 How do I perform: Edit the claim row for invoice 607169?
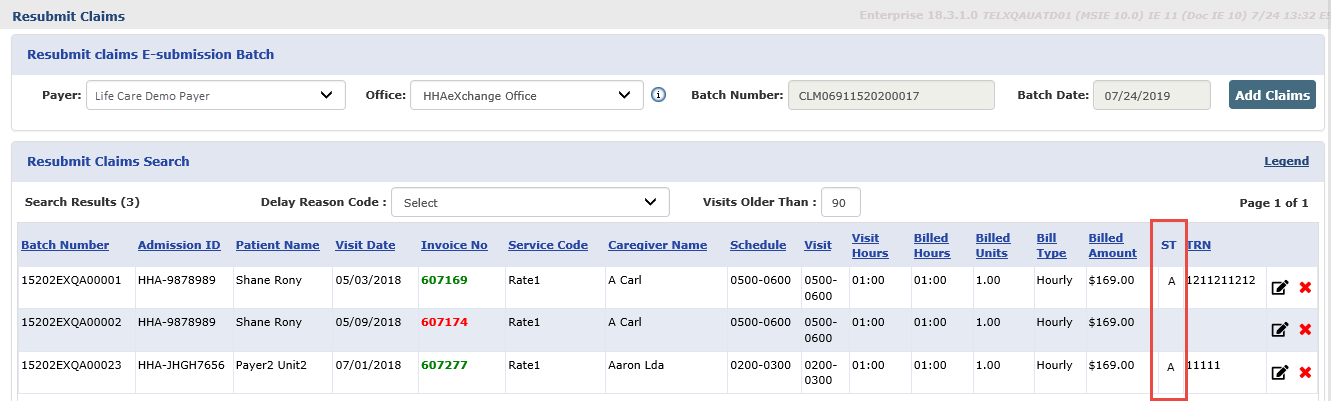pos(1279,288)
